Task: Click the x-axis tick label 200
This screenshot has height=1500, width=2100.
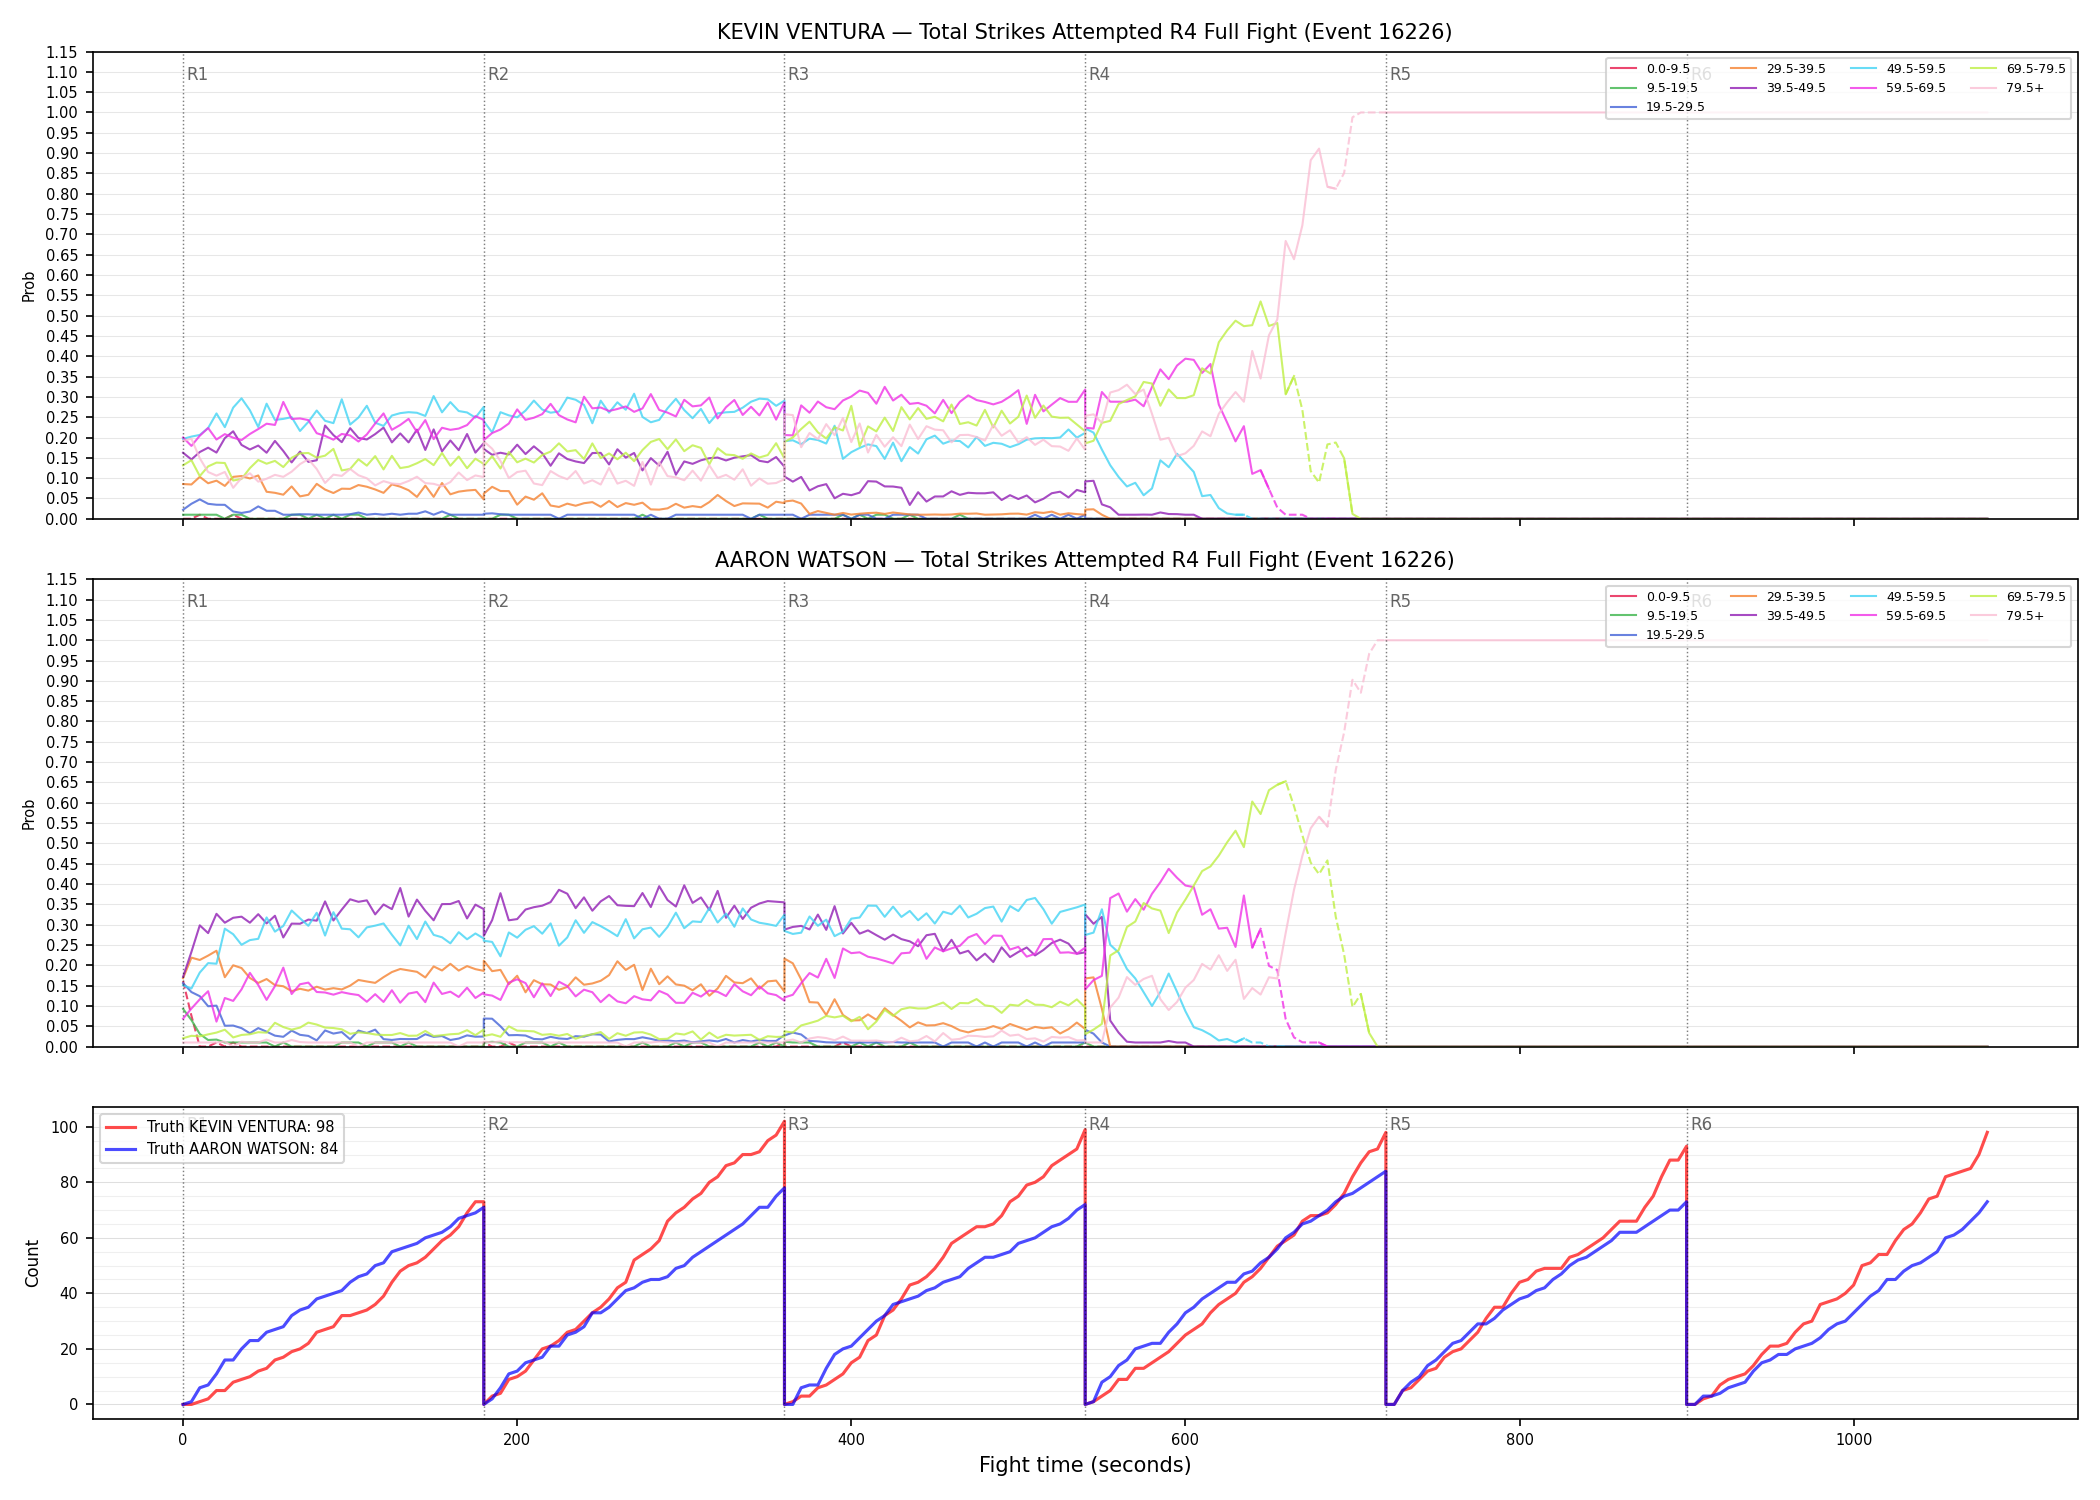Action: tap(517, 1440)
